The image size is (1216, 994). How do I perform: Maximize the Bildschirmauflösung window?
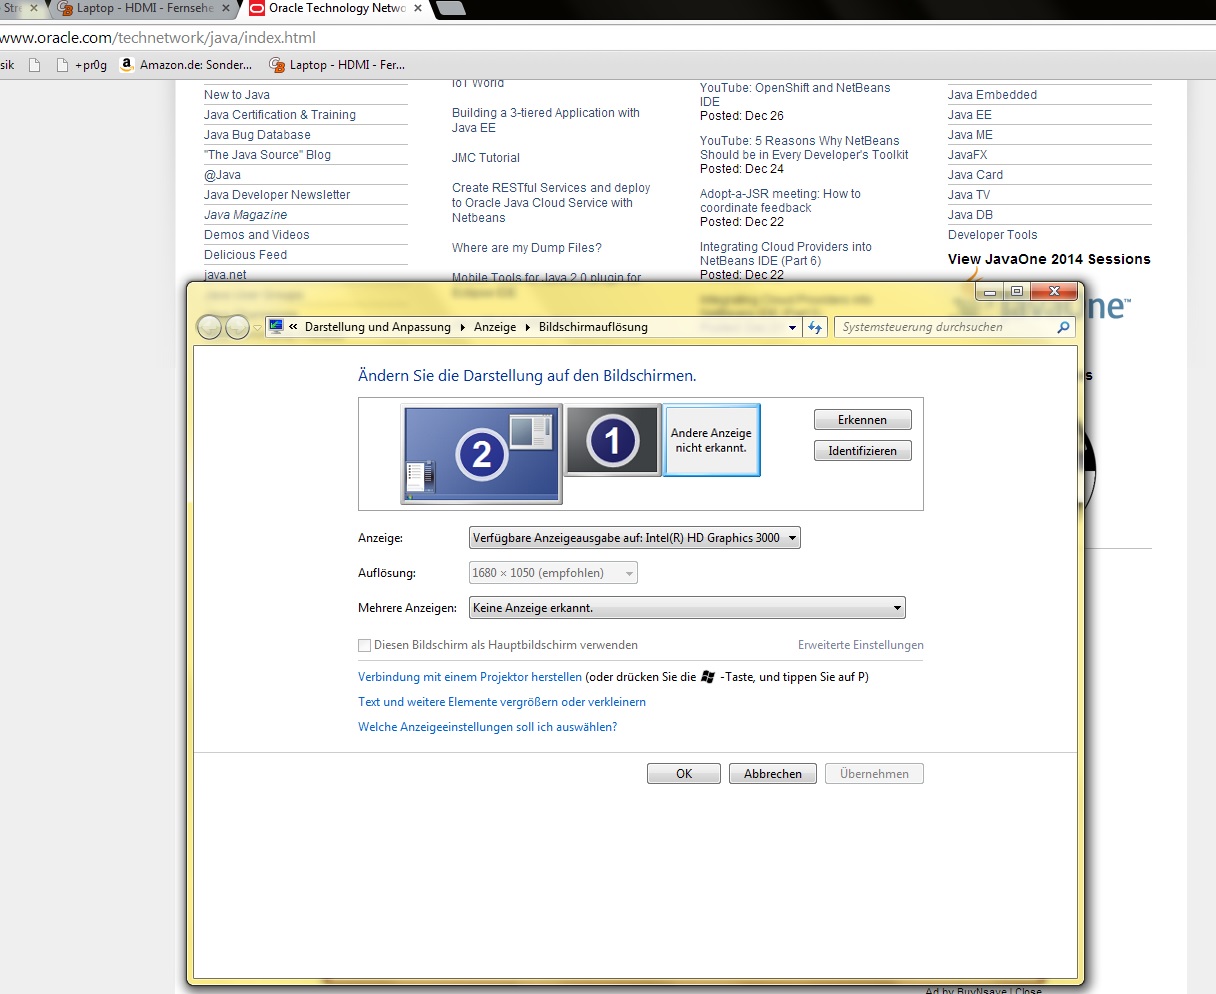[1017, 291]
